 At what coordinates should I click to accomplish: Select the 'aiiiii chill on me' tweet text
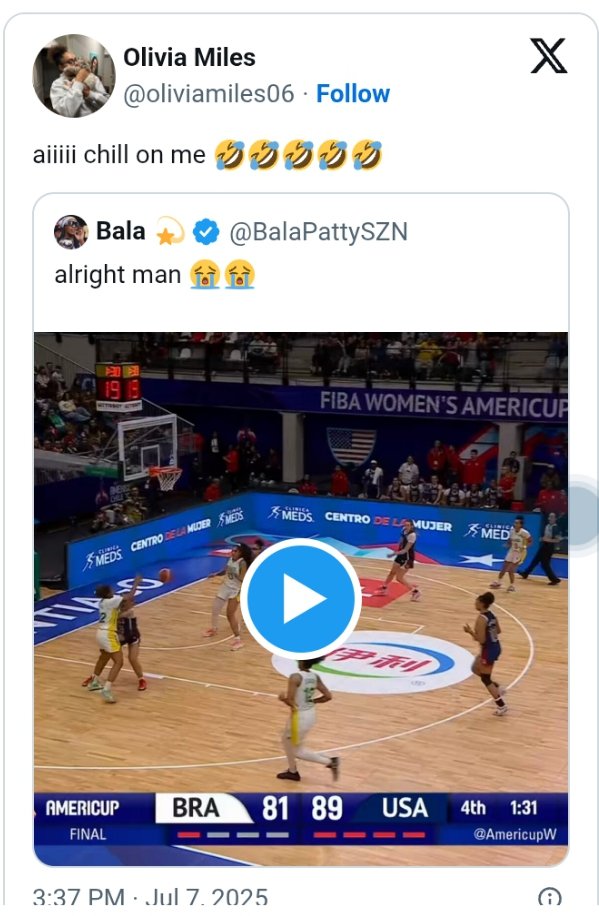tap(119, 155)
